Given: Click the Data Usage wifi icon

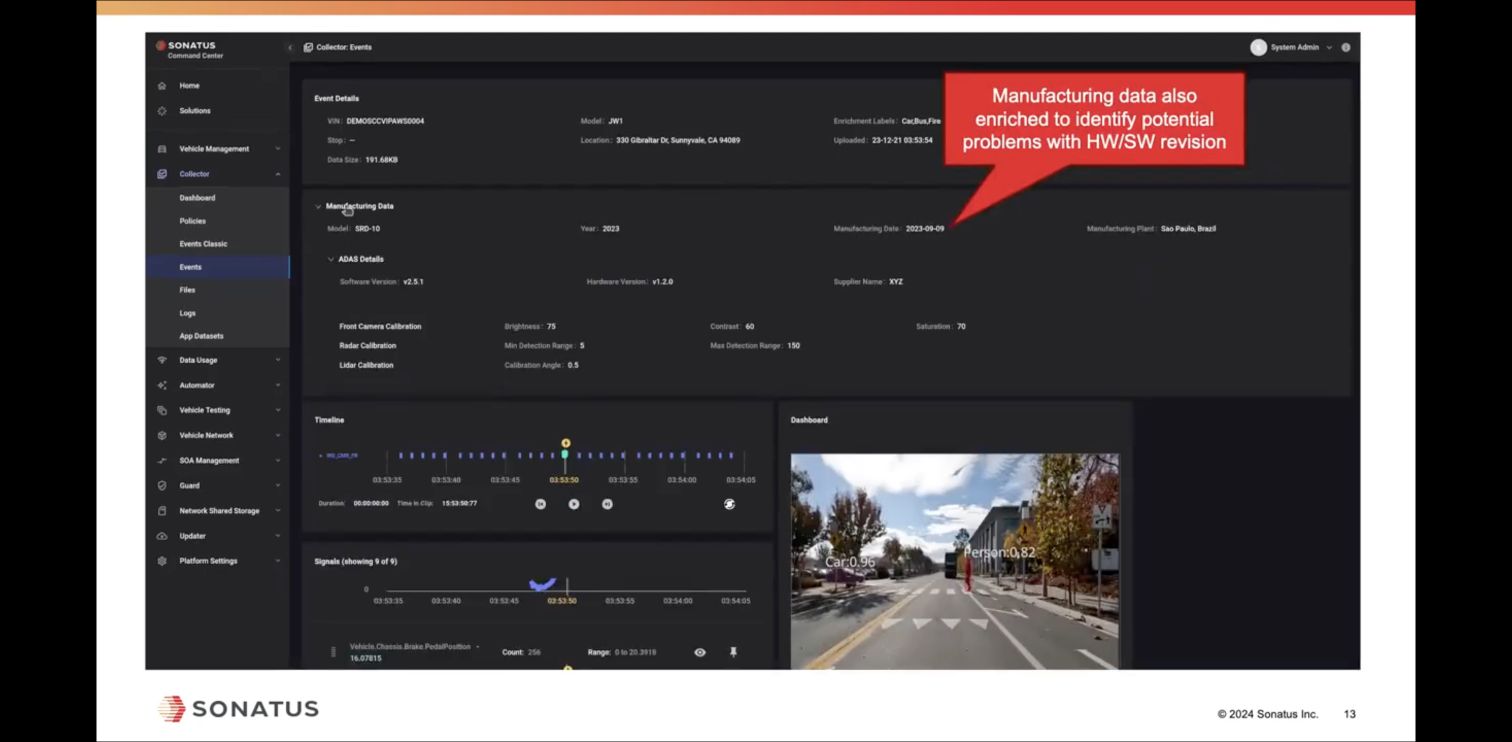Looking at the screenshot, I should [162, 360].
